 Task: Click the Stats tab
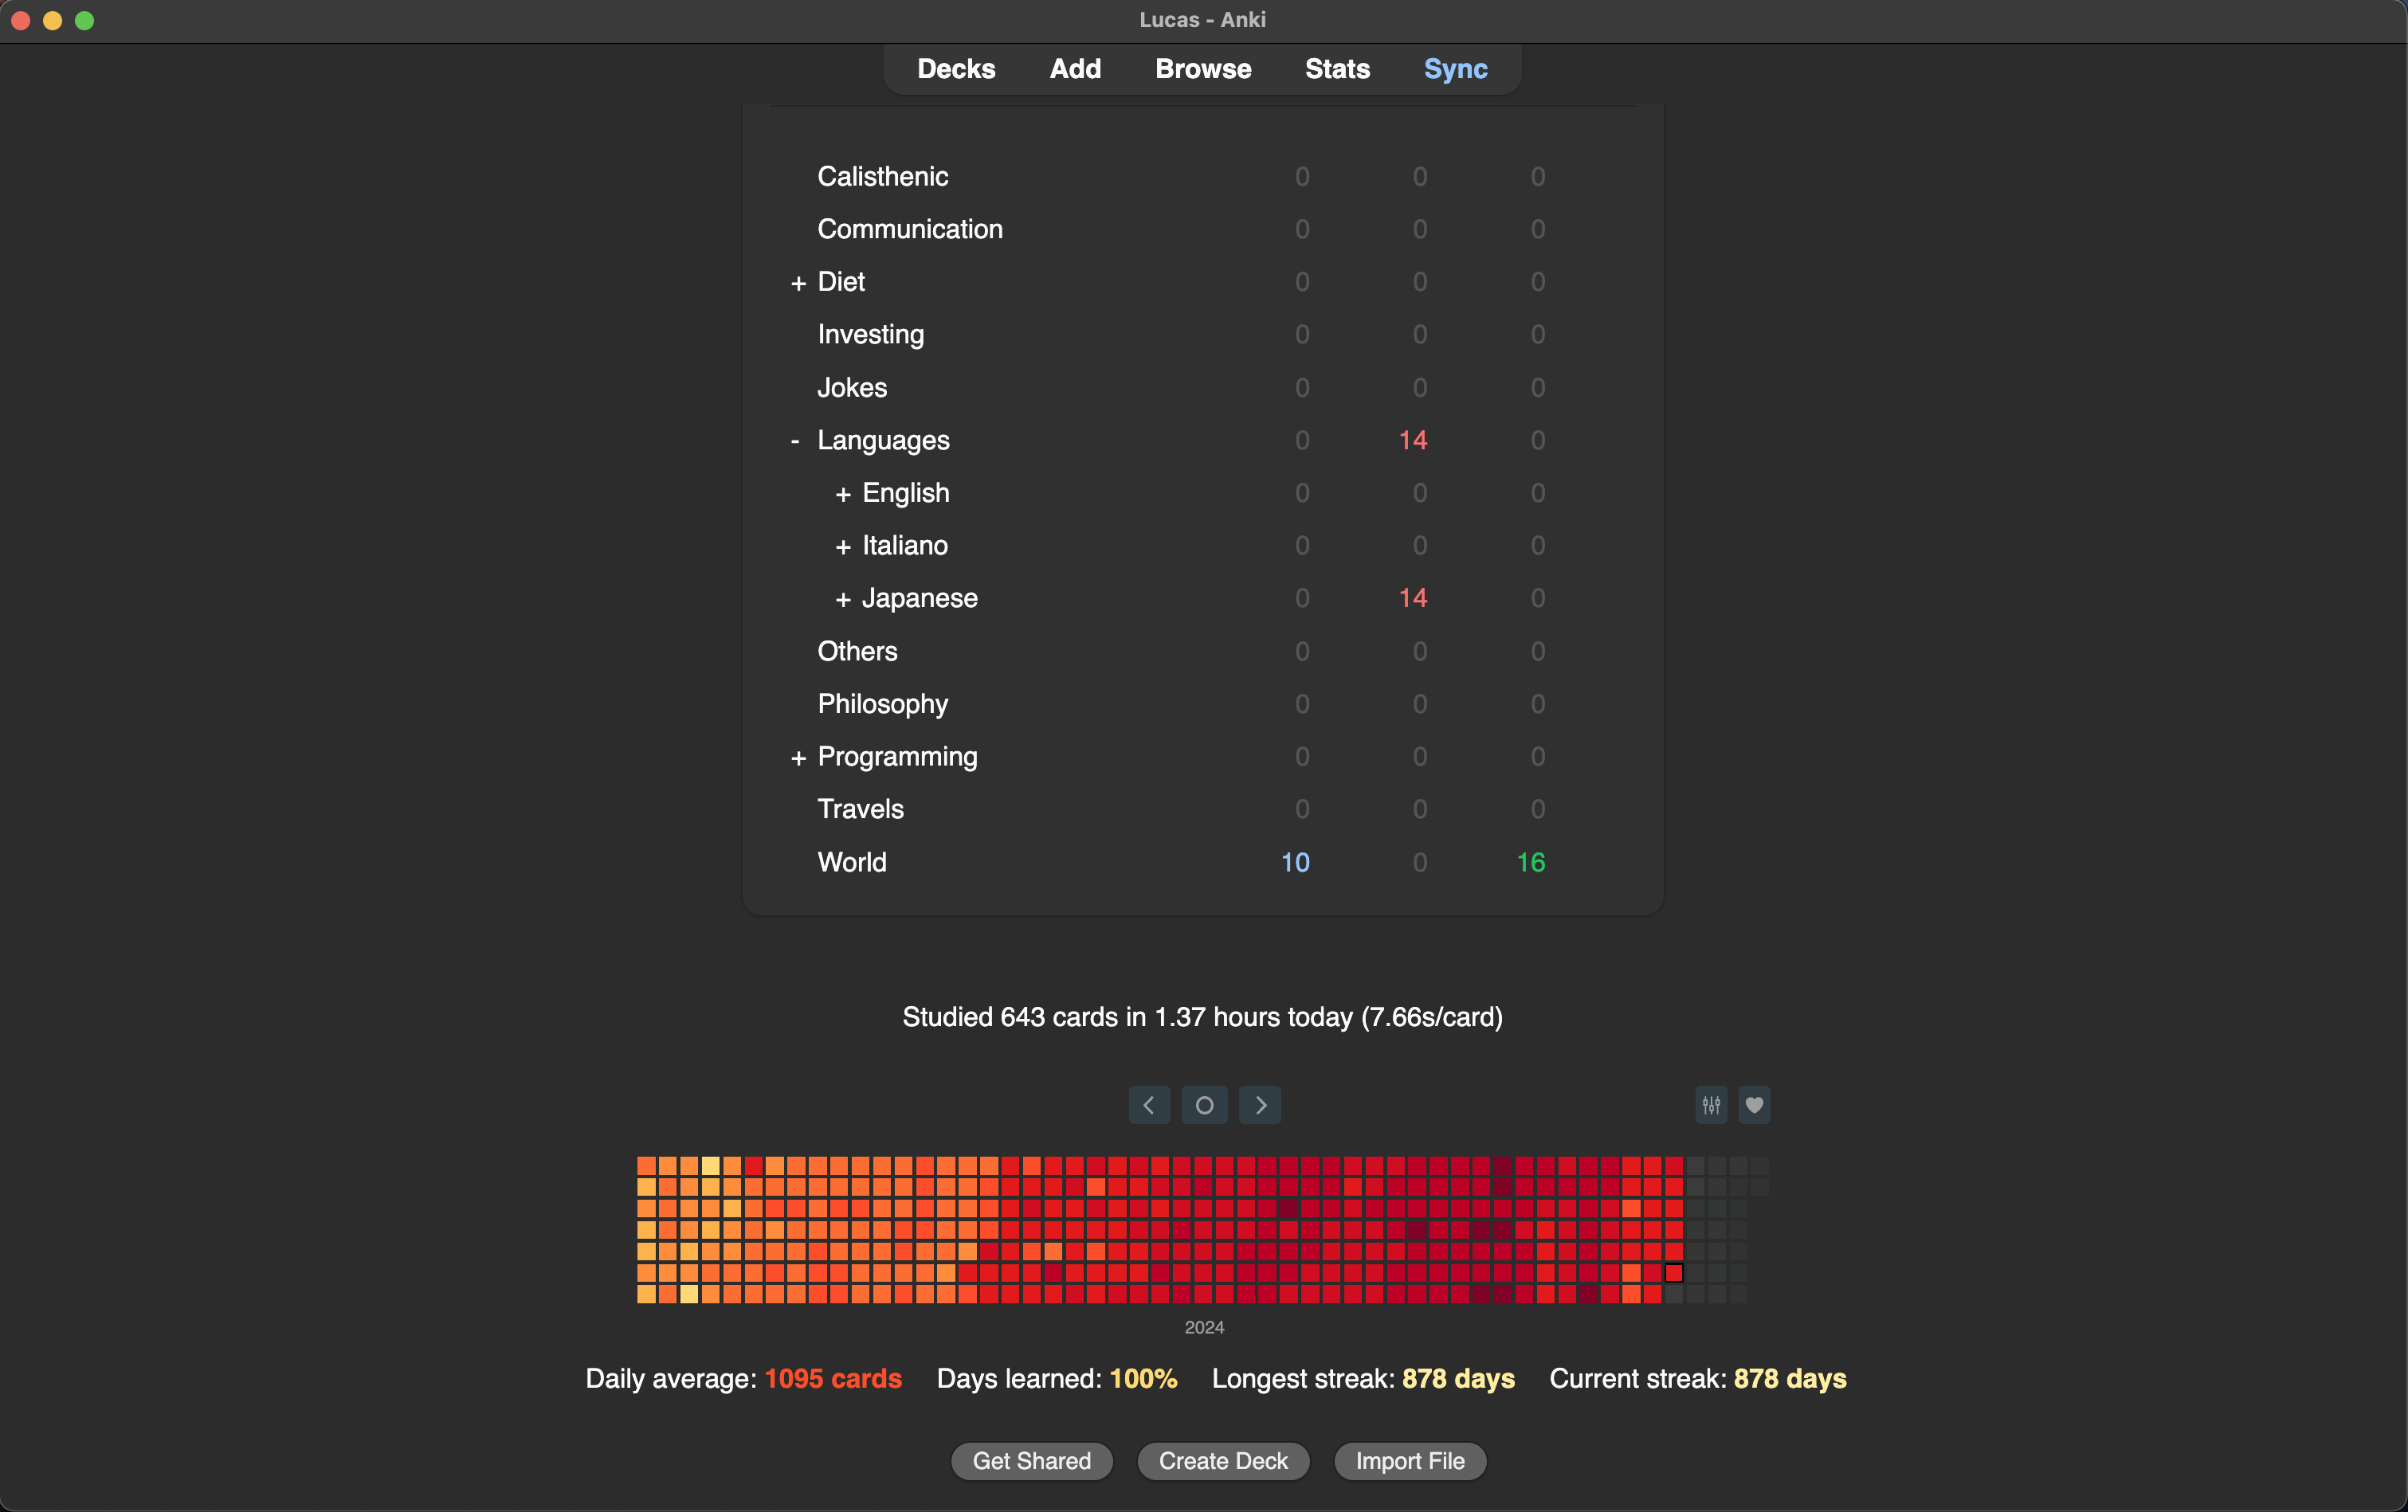pyautogui.click(x=1335, y=69)
